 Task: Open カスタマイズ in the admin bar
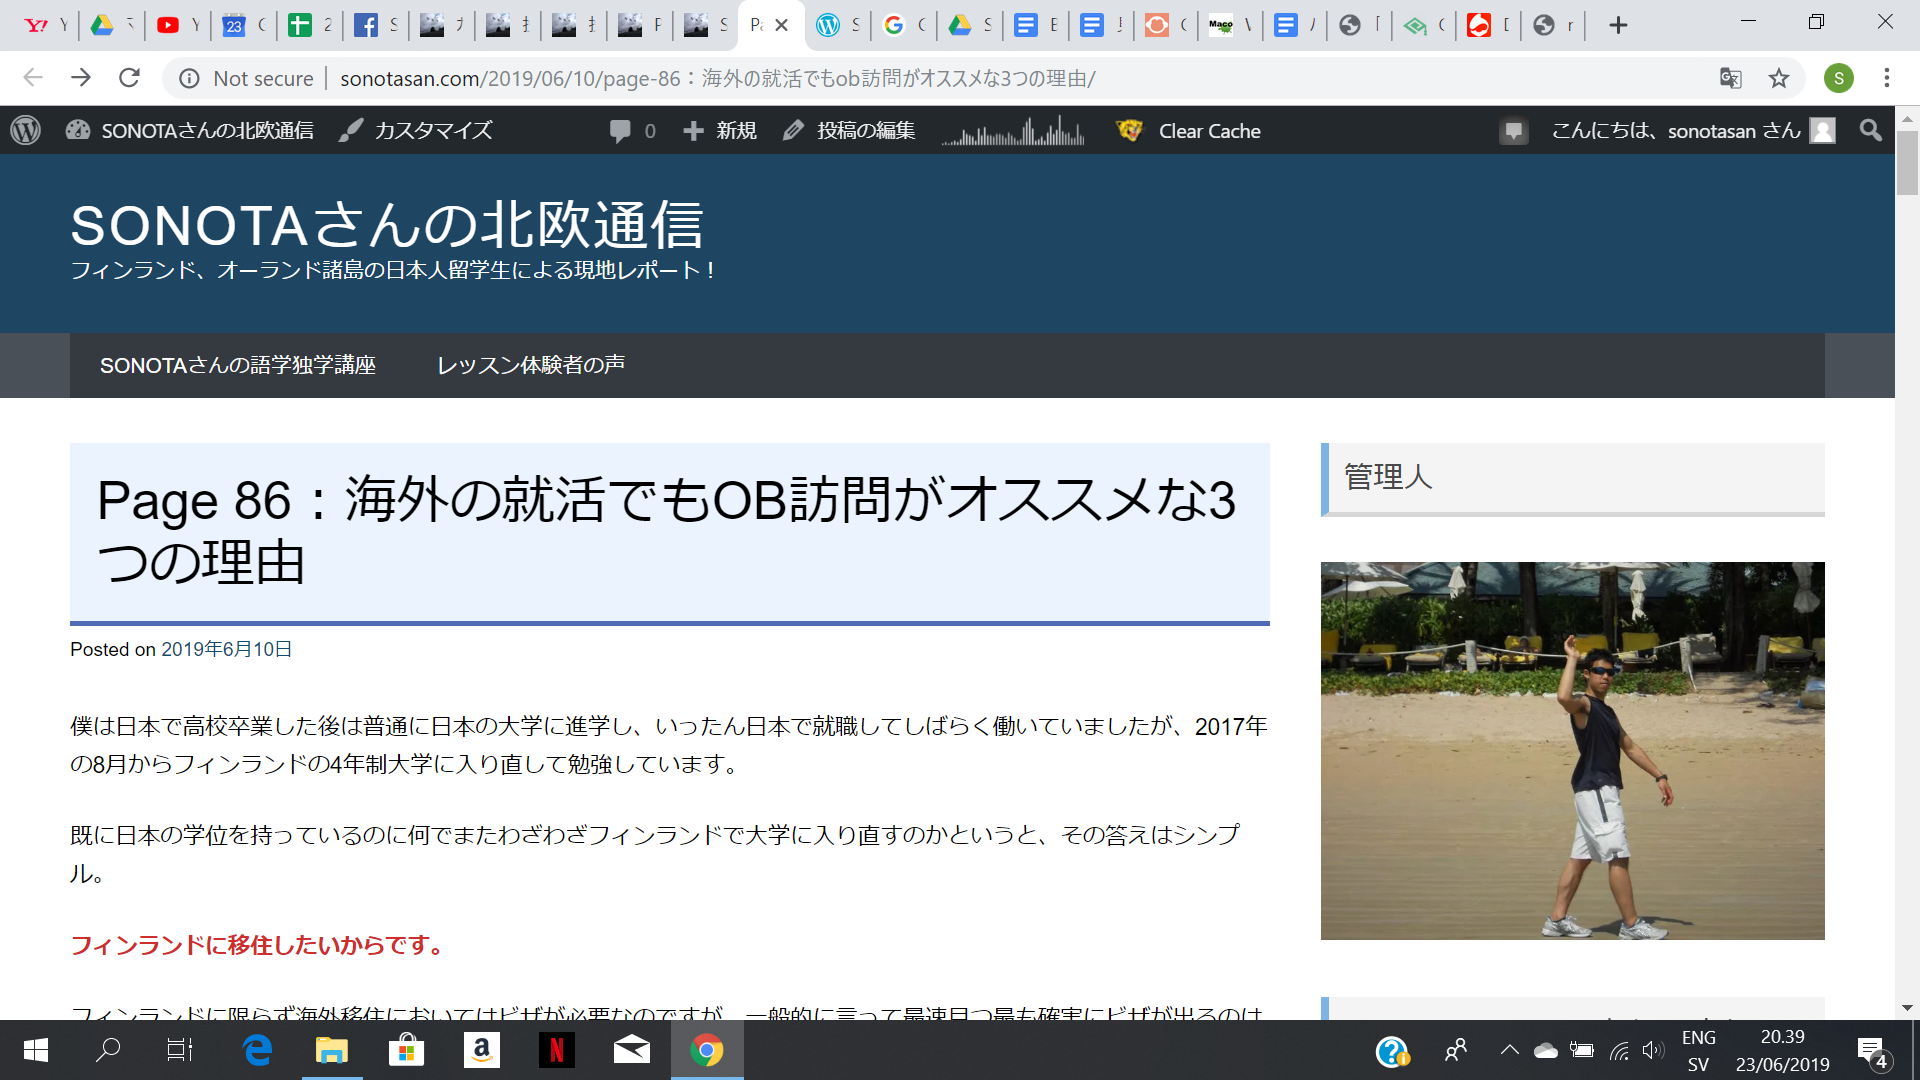tap(415, 130)
